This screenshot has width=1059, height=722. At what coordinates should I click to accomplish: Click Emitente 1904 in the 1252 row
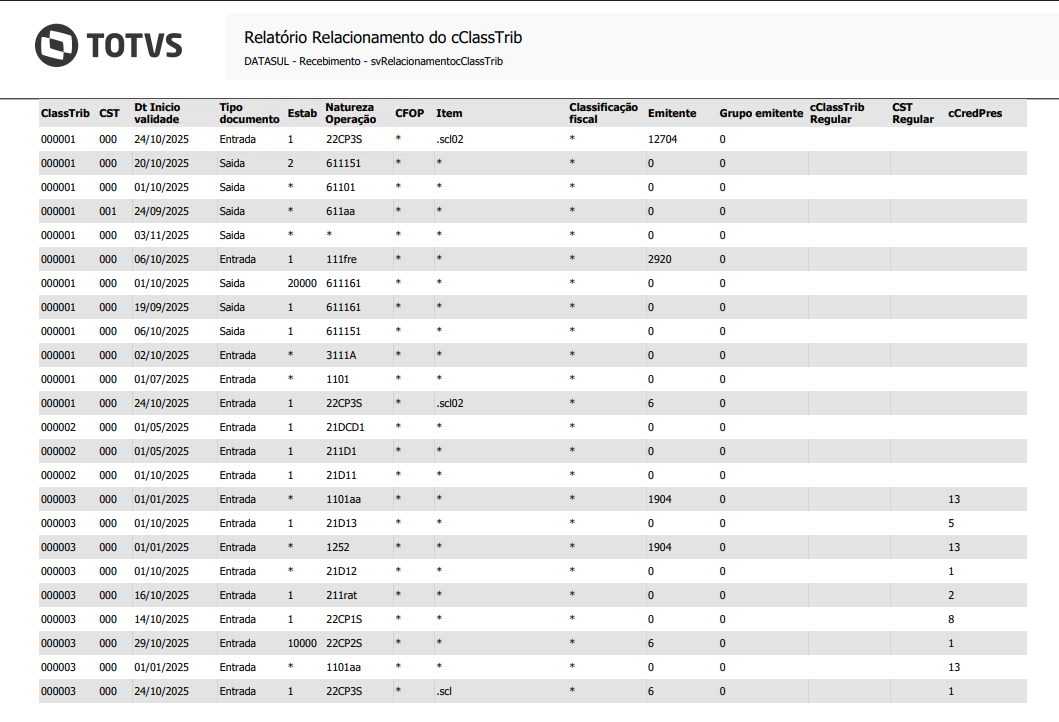click(x=660, y=548)
